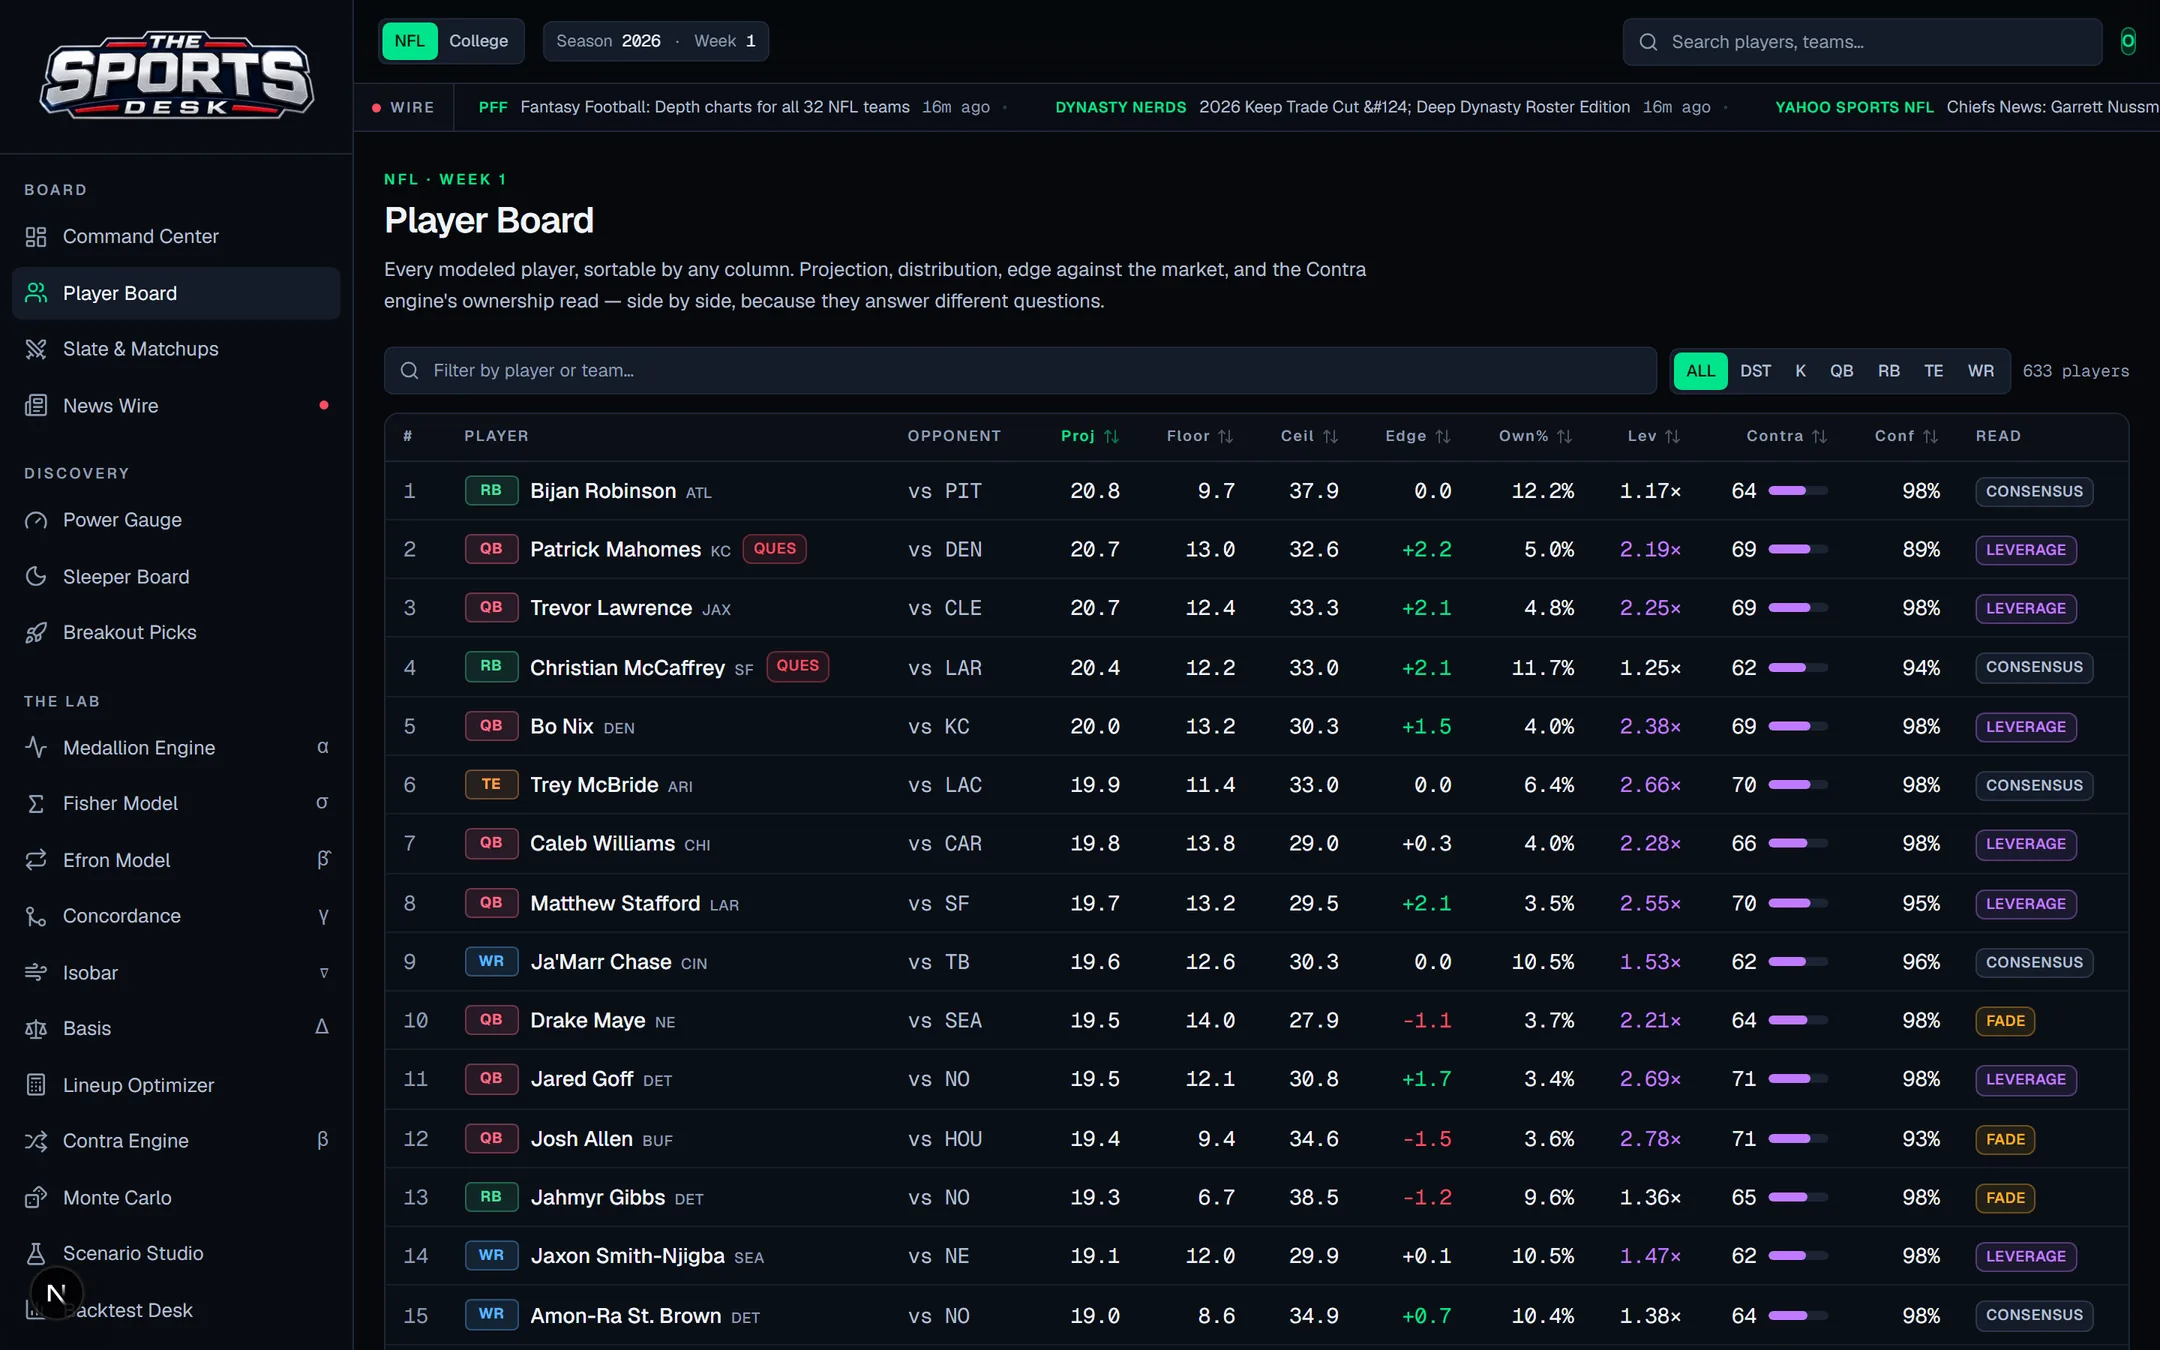Screen dimensions: 2160x1350
Task: Sort table by Own% column
Action: click(x=1535, y=436)
